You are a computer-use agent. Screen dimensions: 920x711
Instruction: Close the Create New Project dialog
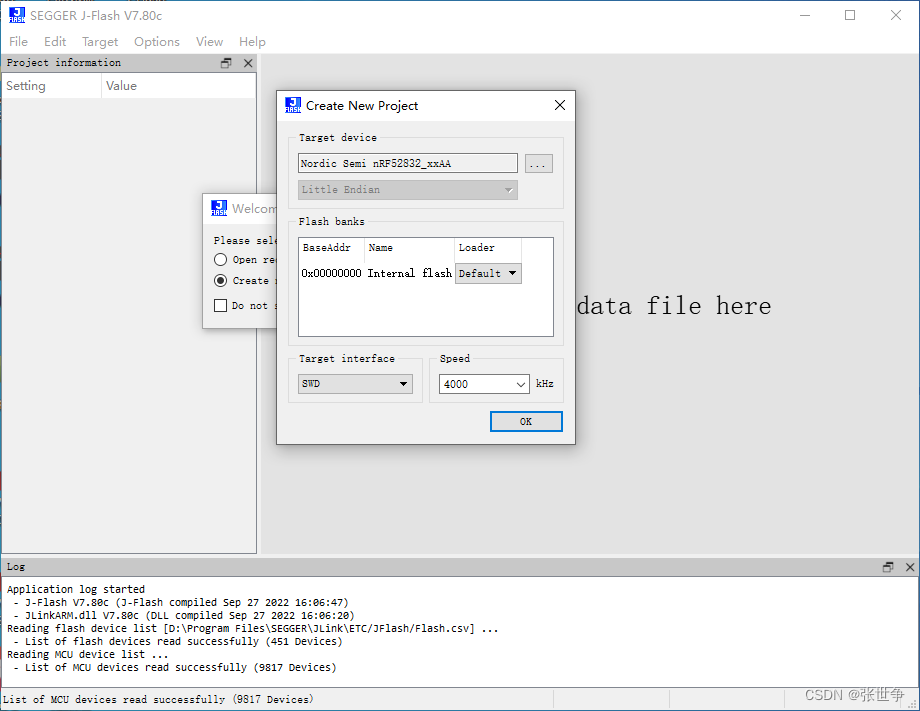click(x=560, y=105)
